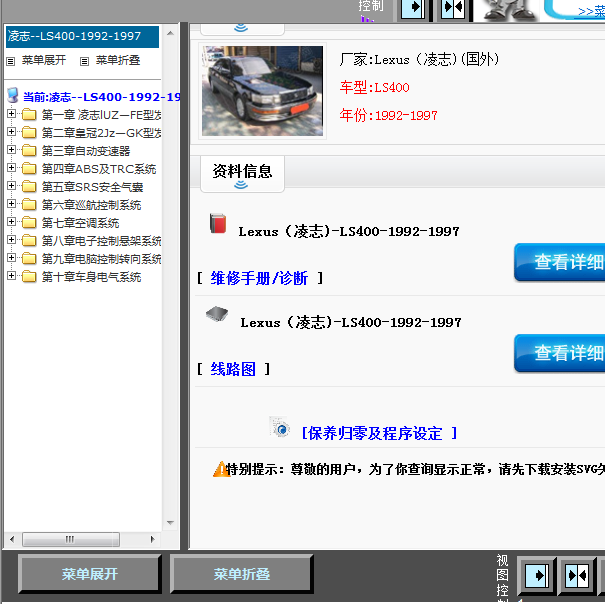The height and width of the screenshot is (604, 605).
Task: Click the bottom view-control expand arrow icon
Action: point(537,575)
